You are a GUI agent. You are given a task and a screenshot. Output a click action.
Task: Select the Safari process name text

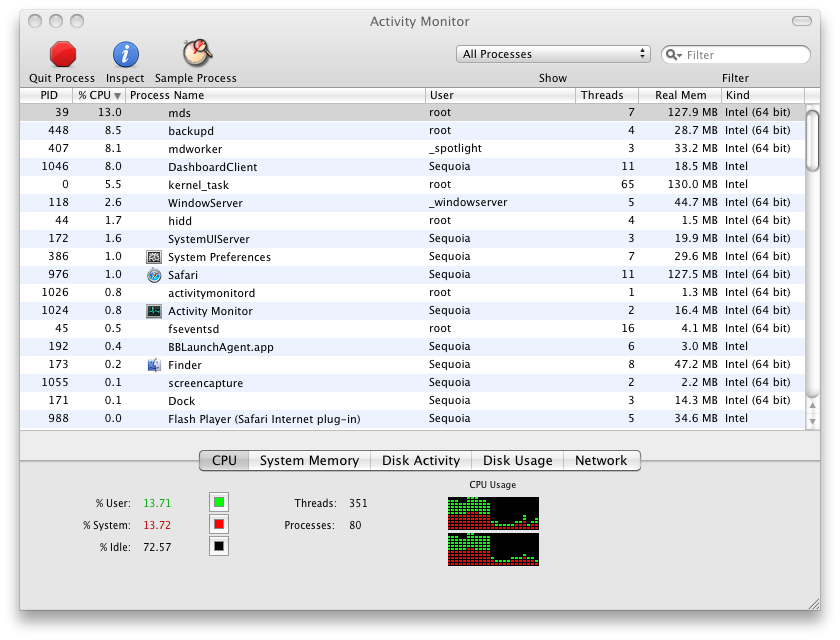[x=183, y=275]
